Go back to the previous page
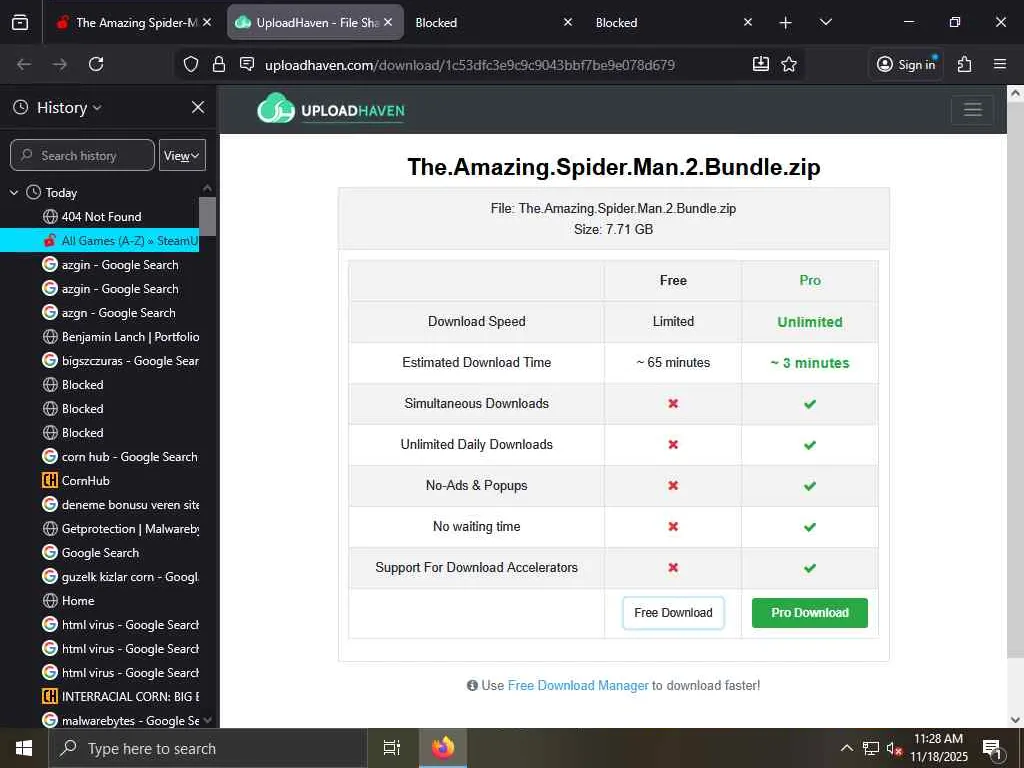Viewport: 1024px width, 768px height. point(24,64)
